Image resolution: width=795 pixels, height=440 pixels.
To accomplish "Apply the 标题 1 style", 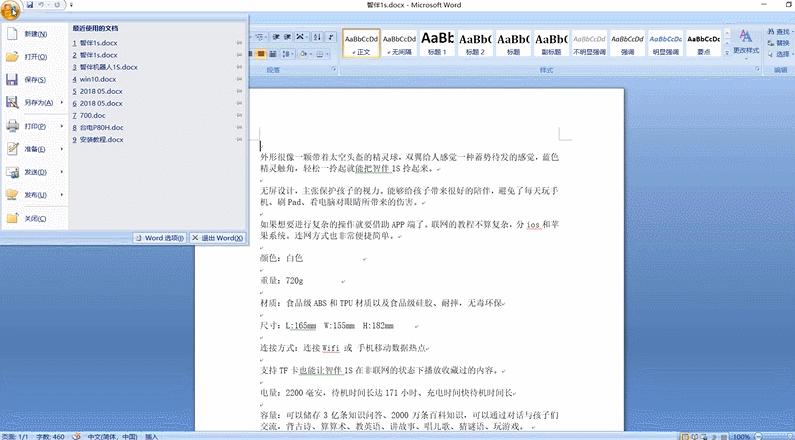I will click(x=437, y=44).
